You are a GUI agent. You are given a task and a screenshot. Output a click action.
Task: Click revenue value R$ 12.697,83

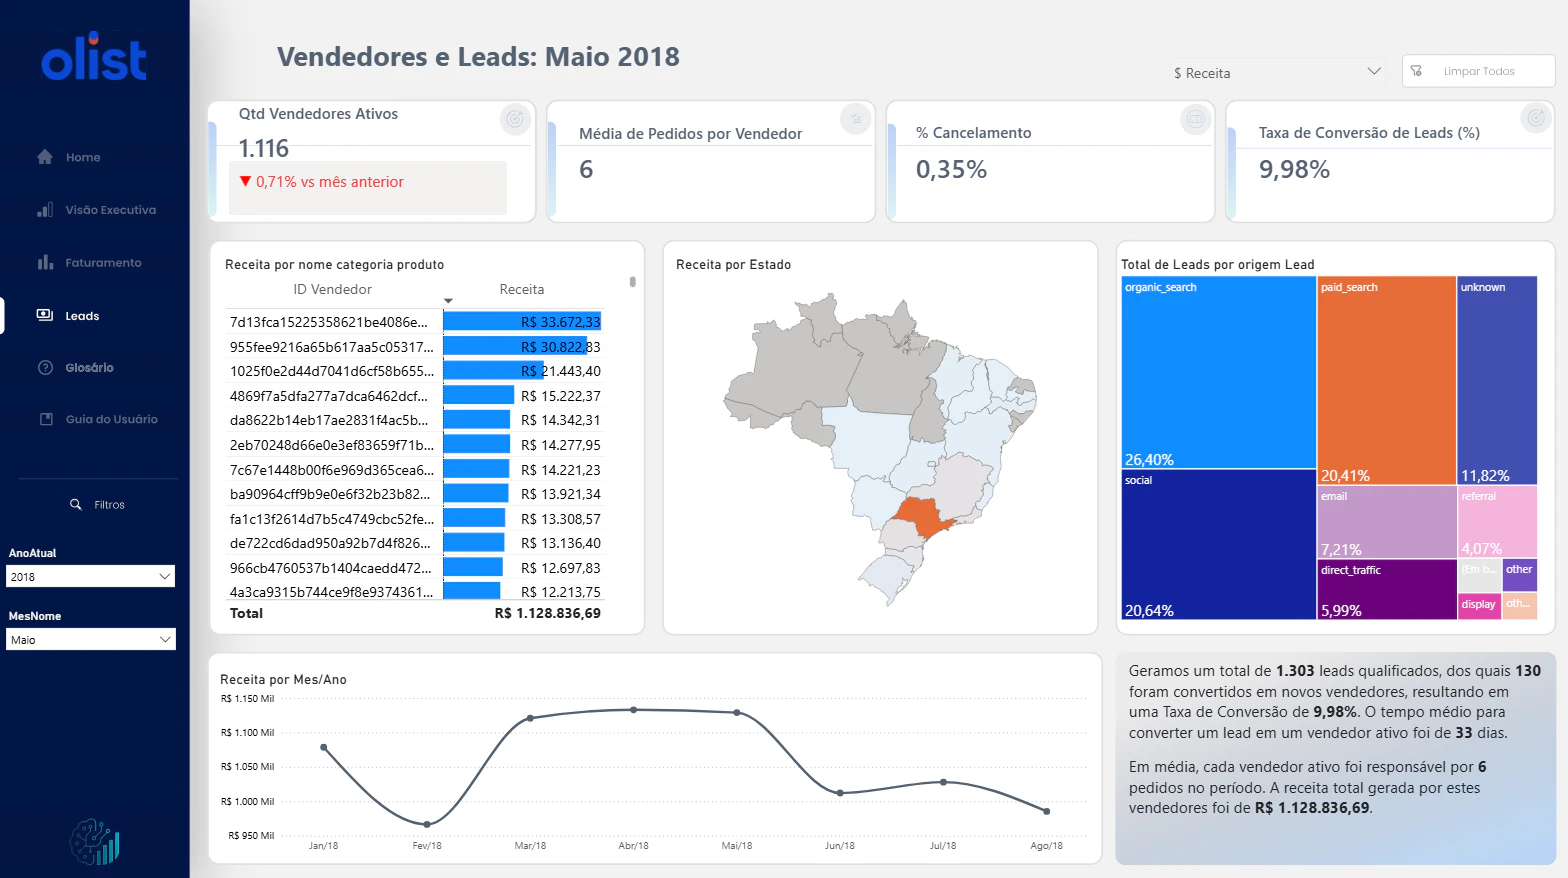(x=560, y=568)
